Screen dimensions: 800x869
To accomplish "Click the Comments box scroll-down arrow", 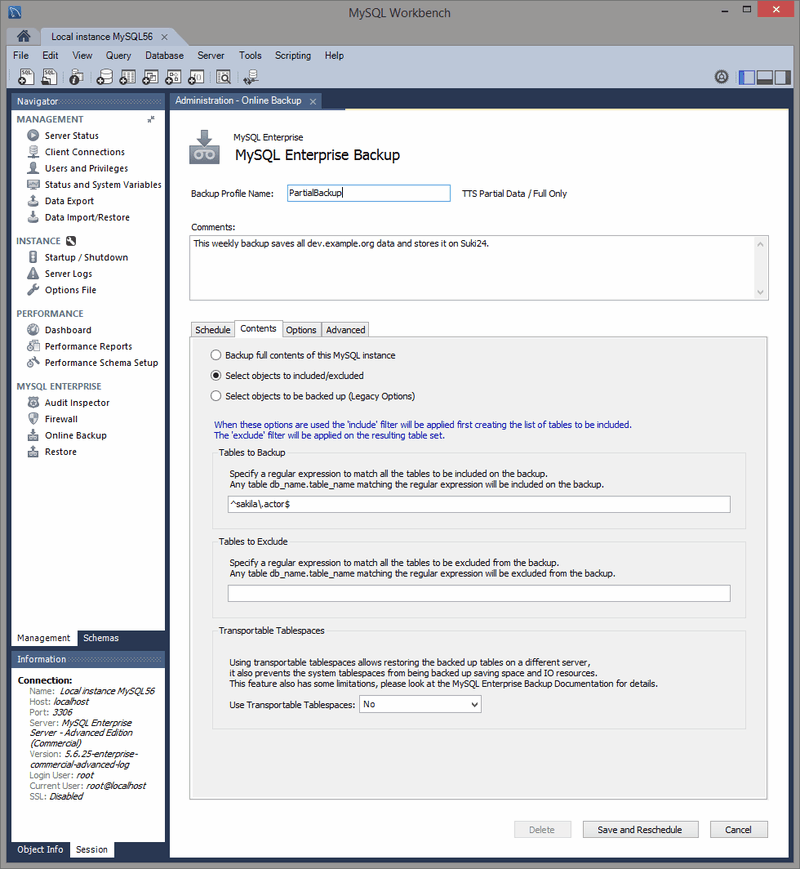I will 760,292.
